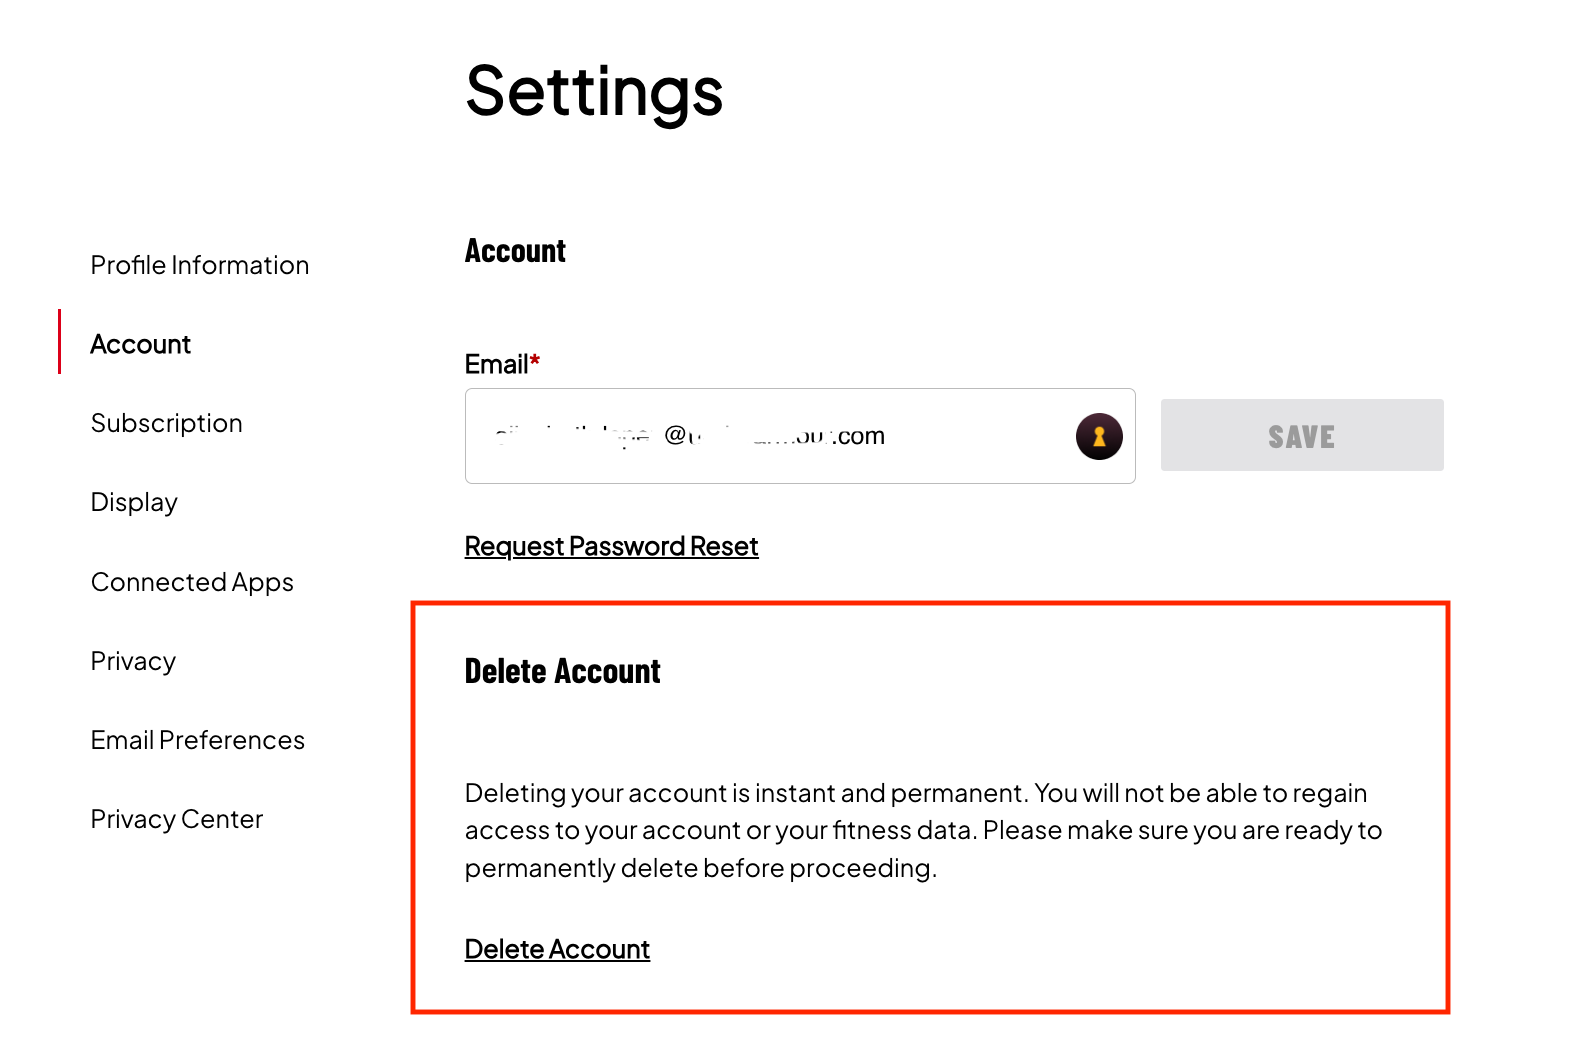
Task: Click the password manager keyhole icon
Action: pyautogui.click(x=1098, y=437)
